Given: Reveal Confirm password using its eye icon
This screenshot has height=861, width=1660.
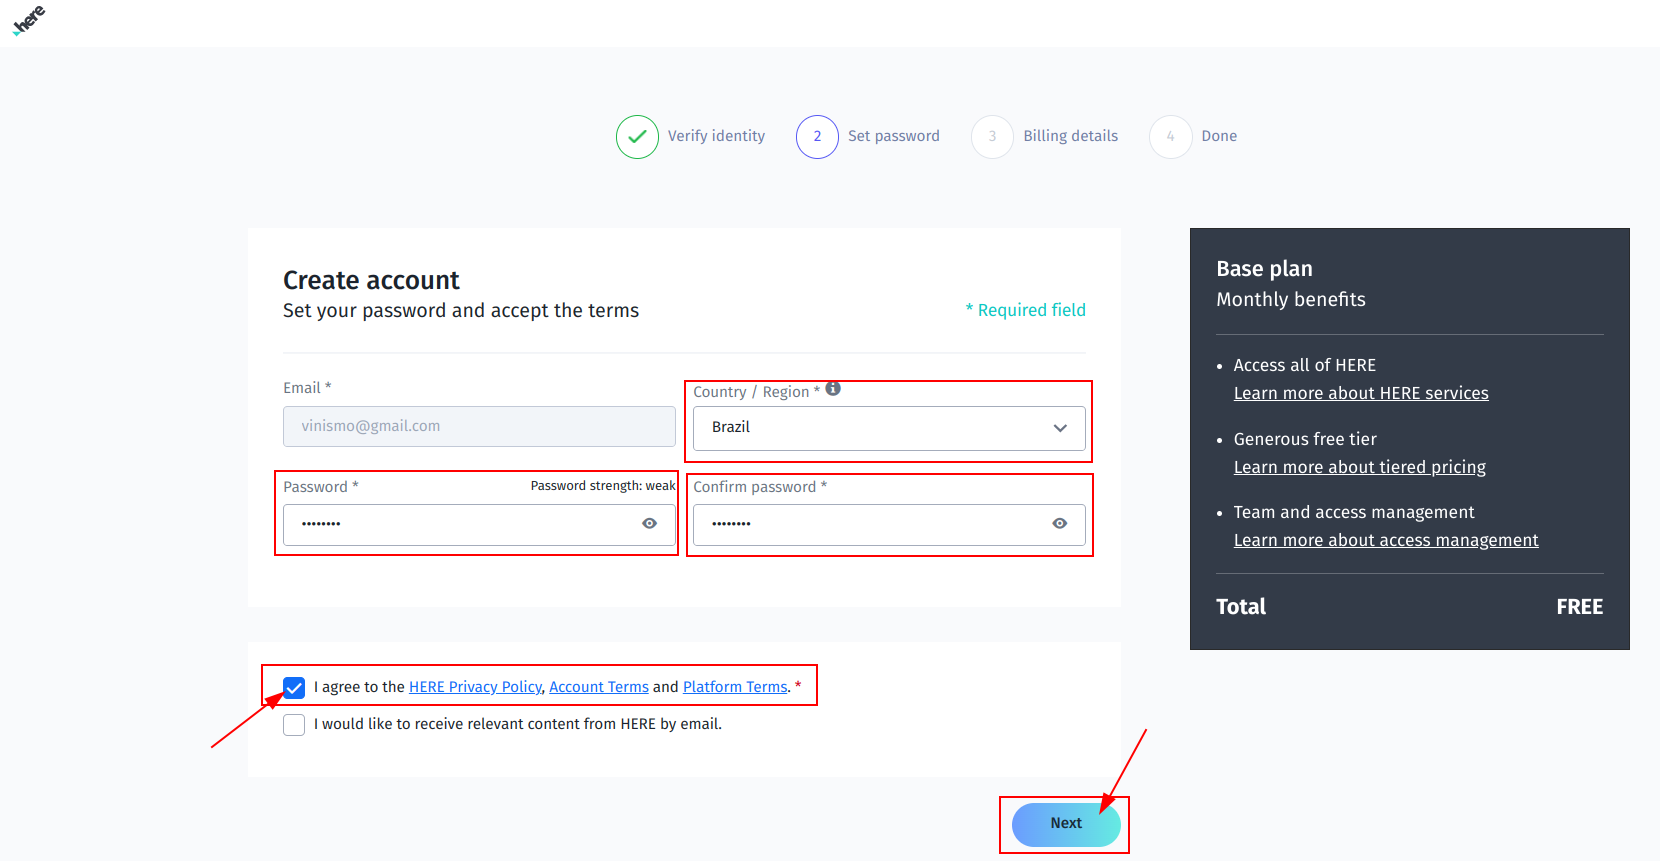Looking at the screenshot, I should (1060, 523).
